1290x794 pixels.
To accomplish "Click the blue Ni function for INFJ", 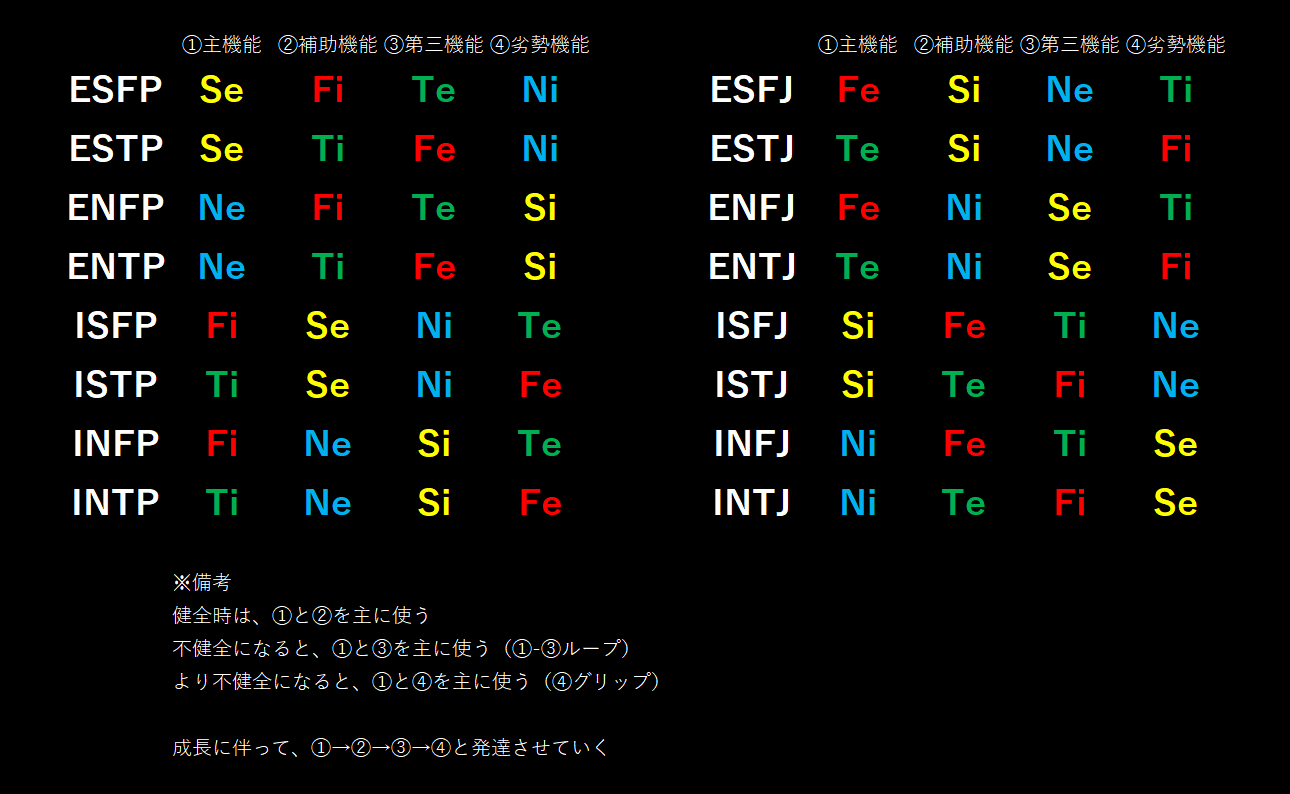I will [x=857, y=443].
